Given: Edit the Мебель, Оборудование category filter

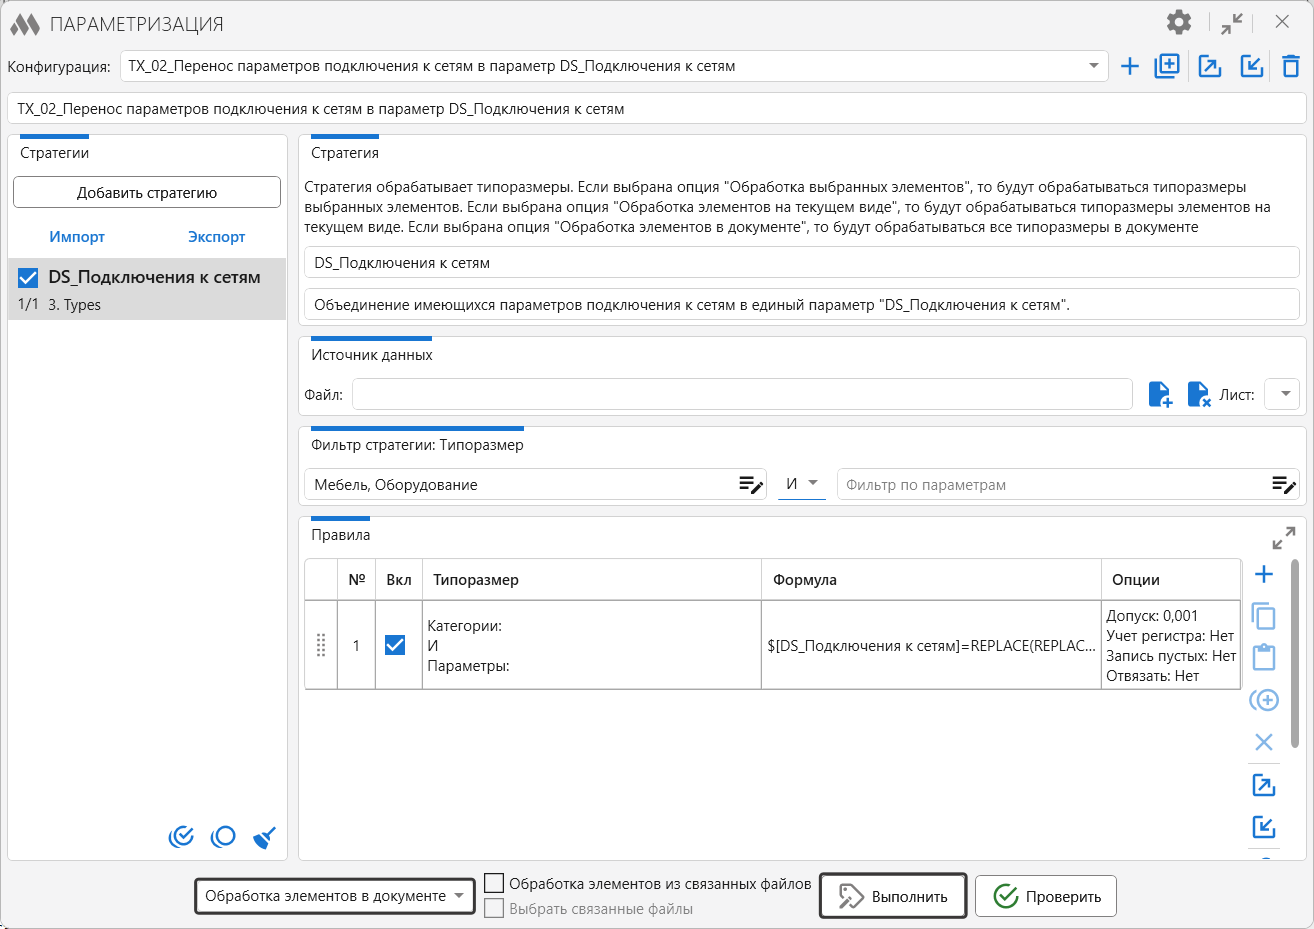Looking at the screenshot, I should (x=751, y=485).
